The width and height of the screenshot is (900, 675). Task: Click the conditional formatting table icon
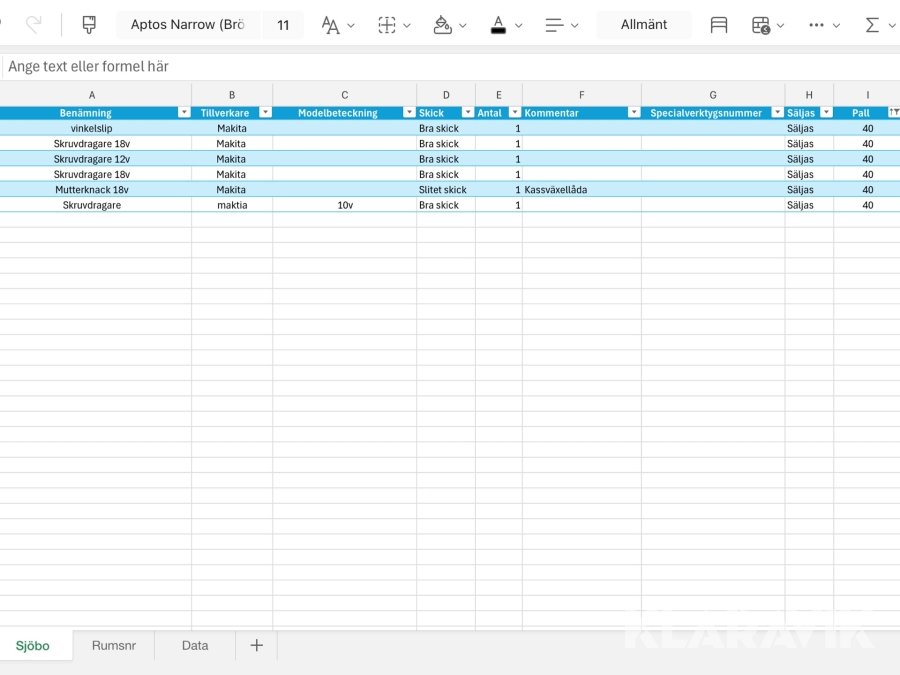[x=761, y=25]
